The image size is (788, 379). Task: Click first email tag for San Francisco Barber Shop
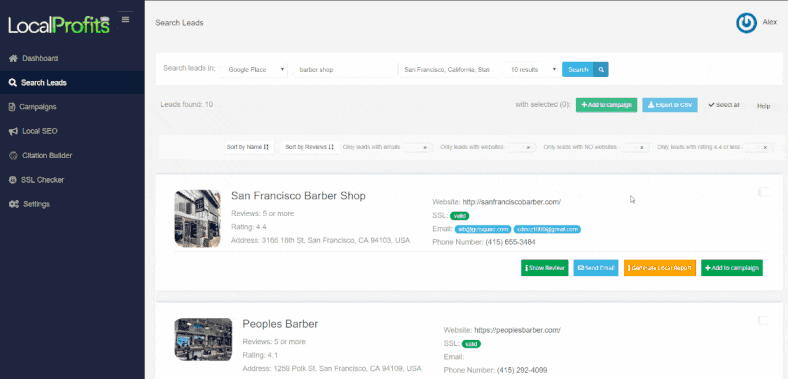[x=483, y=229]
